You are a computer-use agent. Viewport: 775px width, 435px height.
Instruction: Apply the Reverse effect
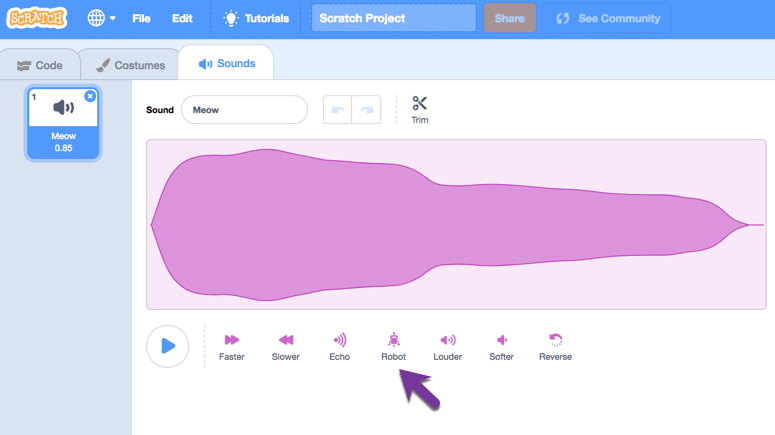555,347
